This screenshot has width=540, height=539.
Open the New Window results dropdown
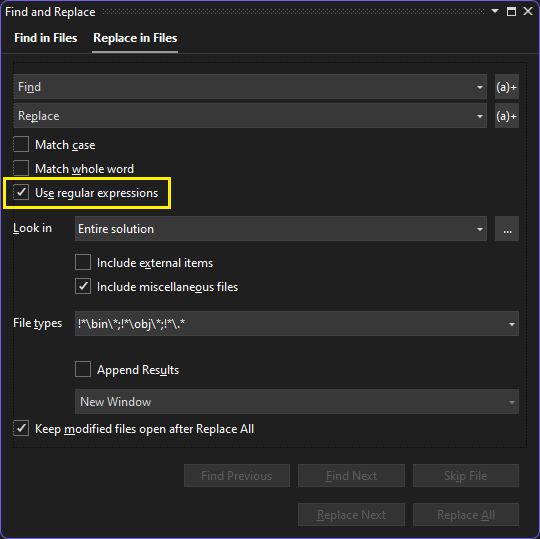click(297, 402)
